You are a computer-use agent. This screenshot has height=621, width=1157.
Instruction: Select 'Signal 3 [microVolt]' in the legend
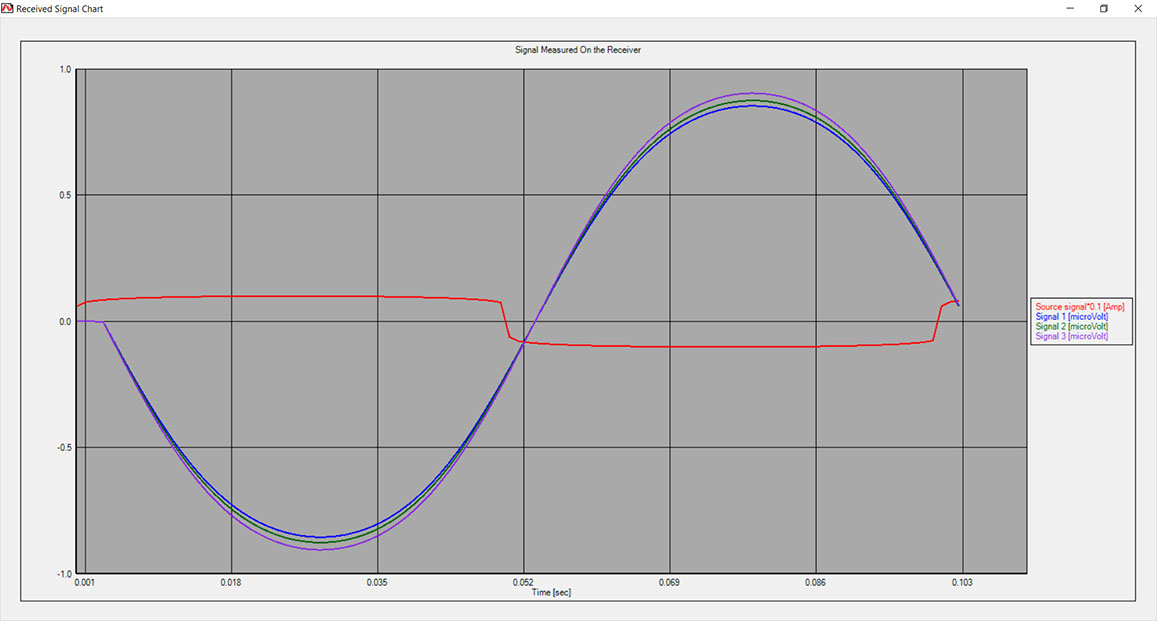click(x=1071, y=337)
